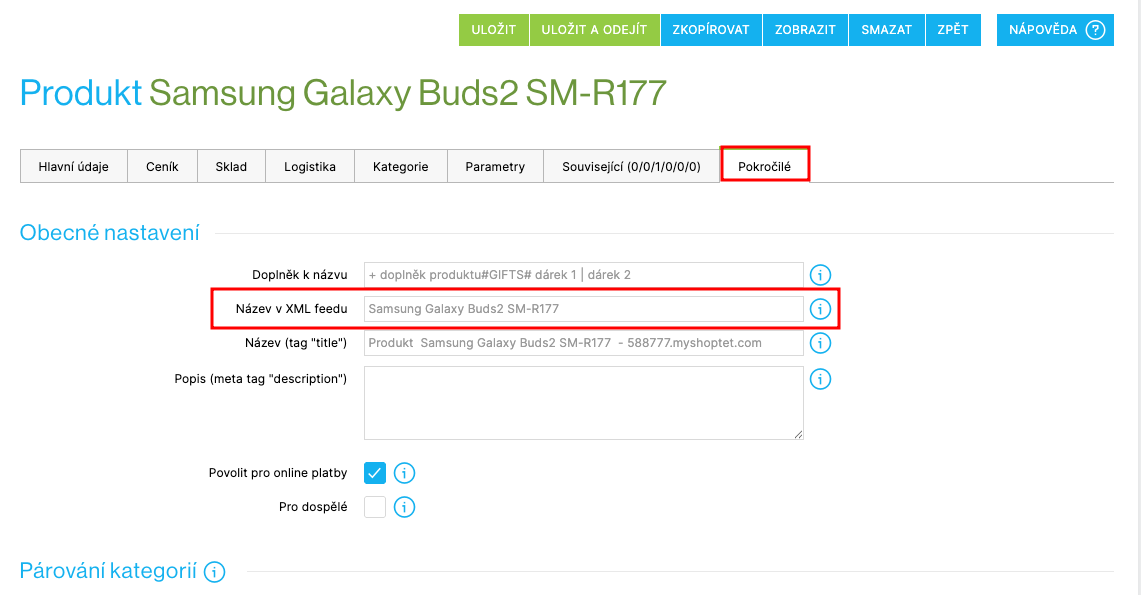Show info for Párování kategorií heading

(x=215, y=572)
